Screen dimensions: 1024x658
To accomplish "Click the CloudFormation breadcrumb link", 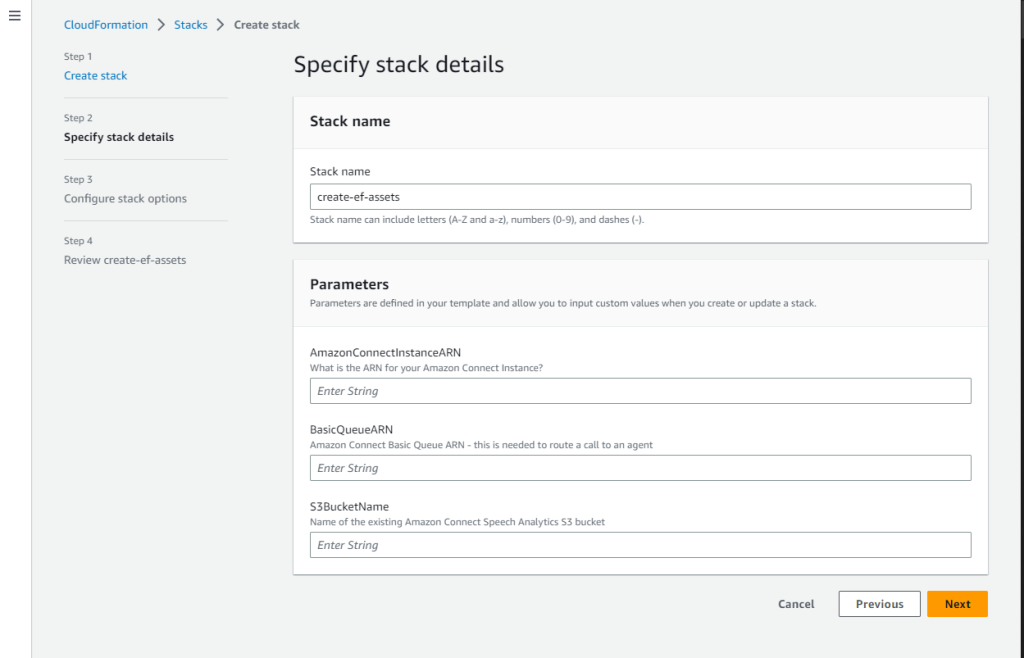I will coord(106,25).
